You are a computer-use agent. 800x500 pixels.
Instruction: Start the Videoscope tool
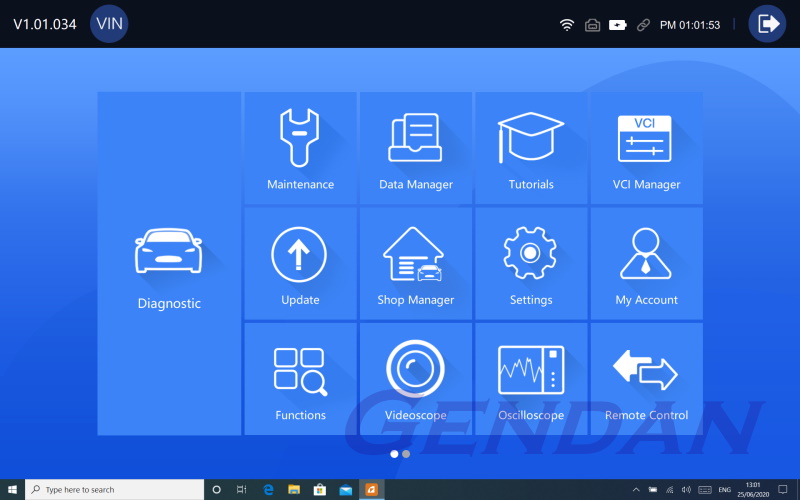(x=415, y=379)
